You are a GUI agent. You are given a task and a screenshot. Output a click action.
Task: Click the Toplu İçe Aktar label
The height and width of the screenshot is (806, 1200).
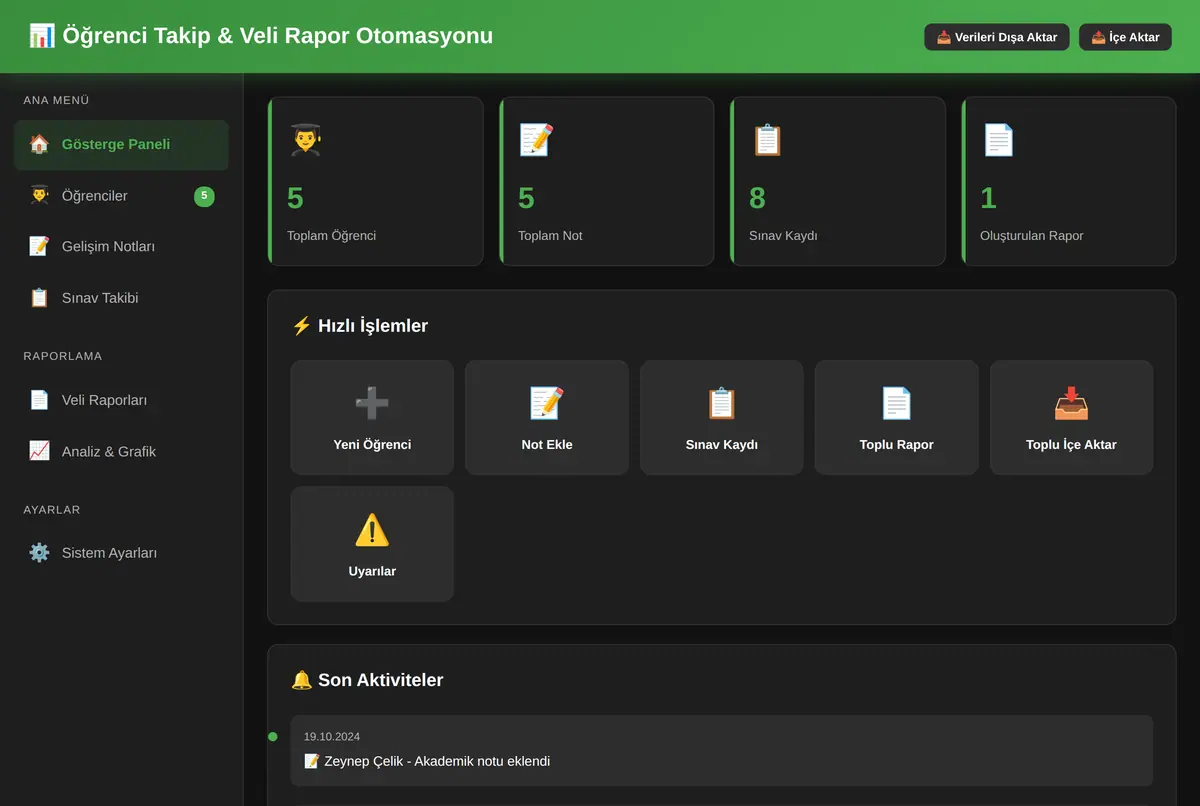pos(1071,444)
